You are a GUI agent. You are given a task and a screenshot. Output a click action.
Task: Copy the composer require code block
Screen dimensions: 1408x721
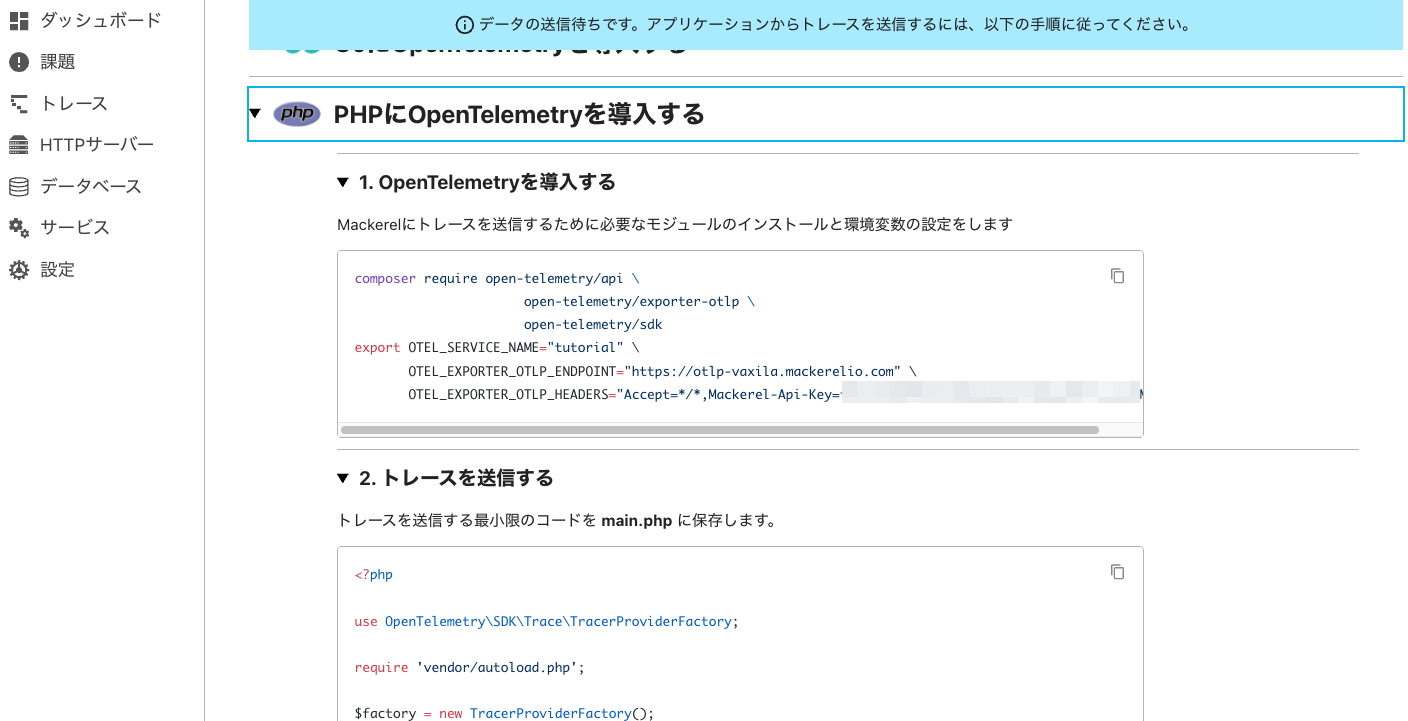pyautogui.click(x=1118, y=276)
